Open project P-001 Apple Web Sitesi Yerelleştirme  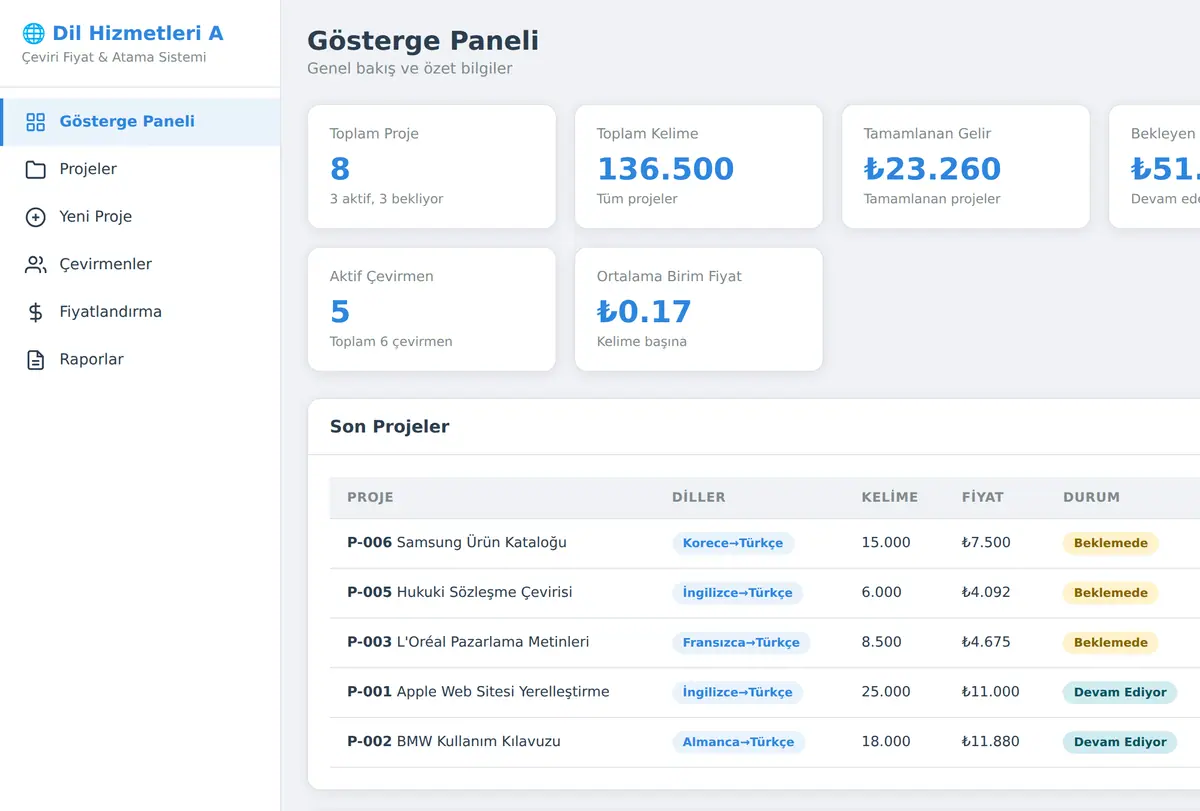pyautogui.click(x=478, y=692)
